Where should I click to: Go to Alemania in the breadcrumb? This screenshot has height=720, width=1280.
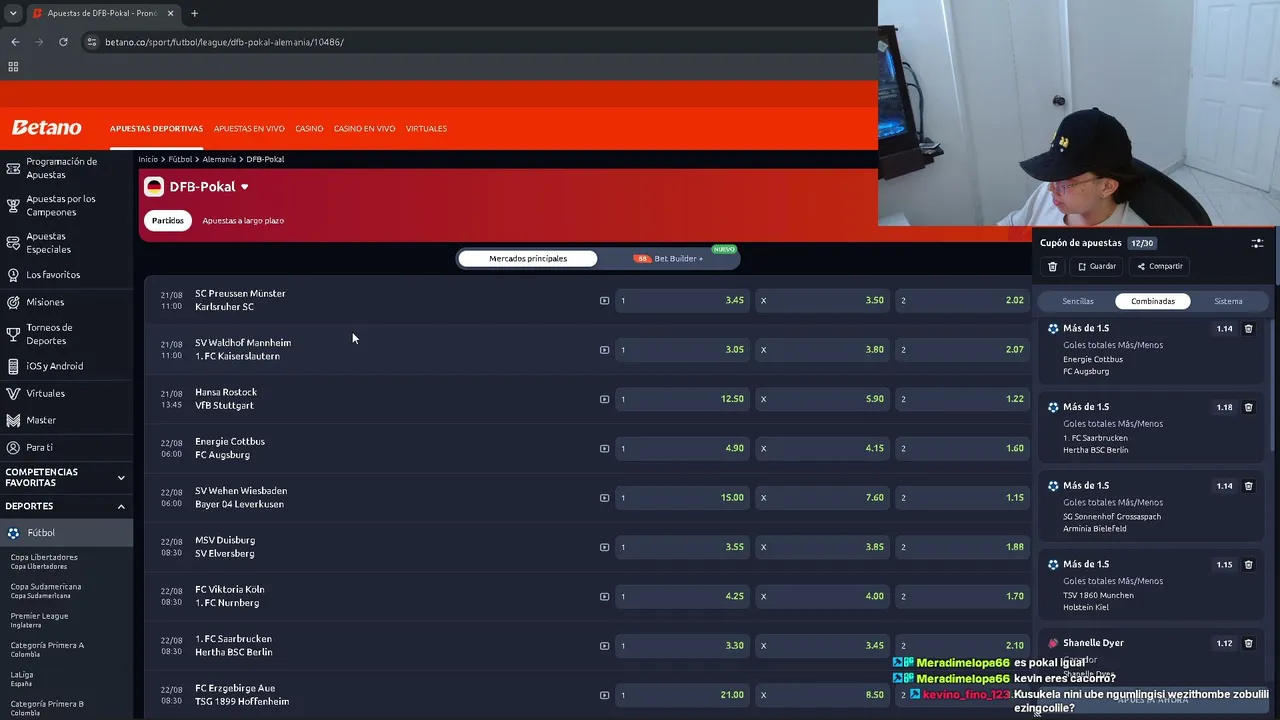click(219, 159)
